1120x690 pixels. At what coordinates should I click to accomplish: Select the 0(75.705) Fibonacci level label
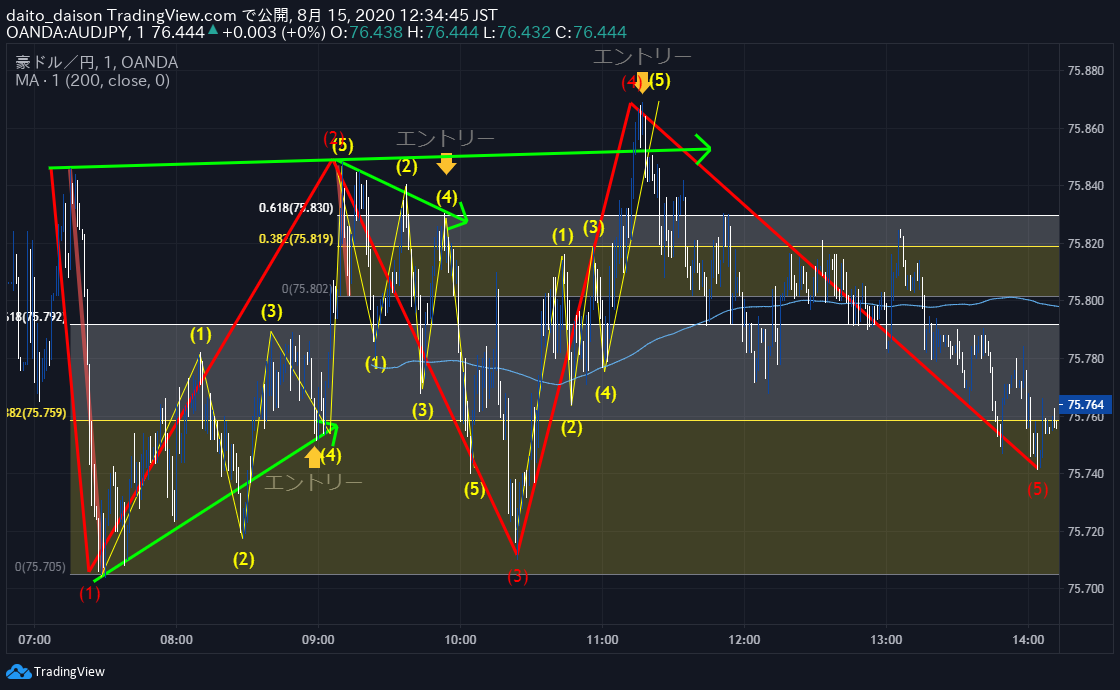click(41, 566)
